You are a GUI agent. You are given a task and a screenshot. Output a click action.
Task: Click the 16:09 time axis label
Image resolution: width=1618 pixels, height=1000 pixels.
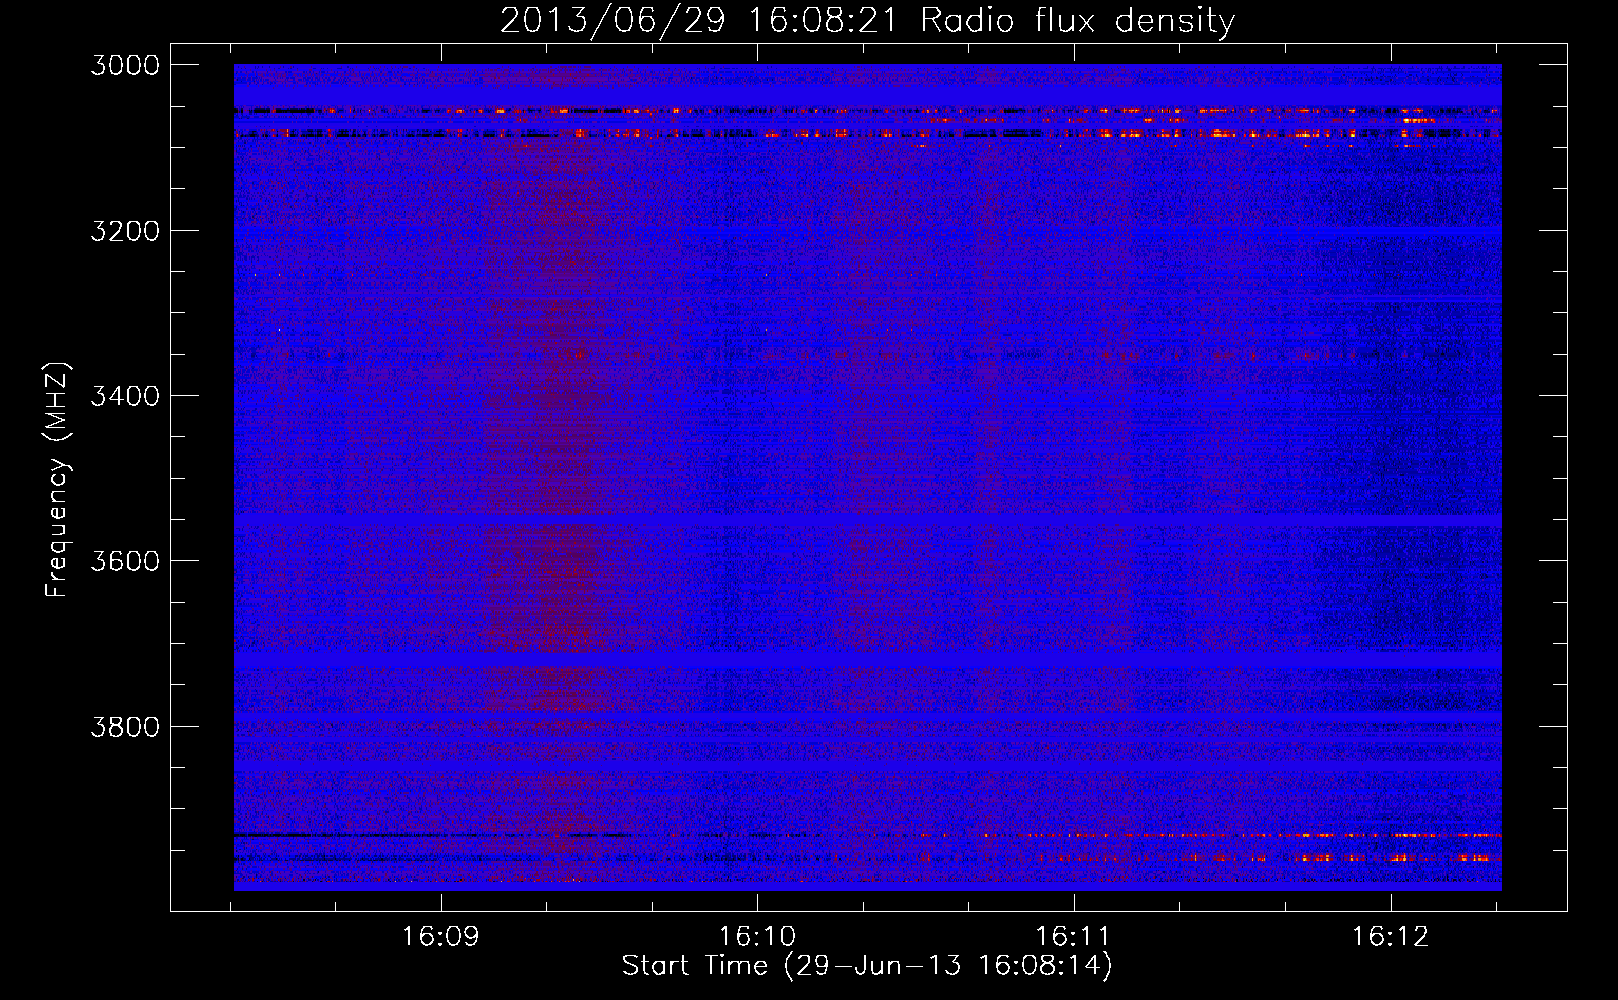point(441,936)
